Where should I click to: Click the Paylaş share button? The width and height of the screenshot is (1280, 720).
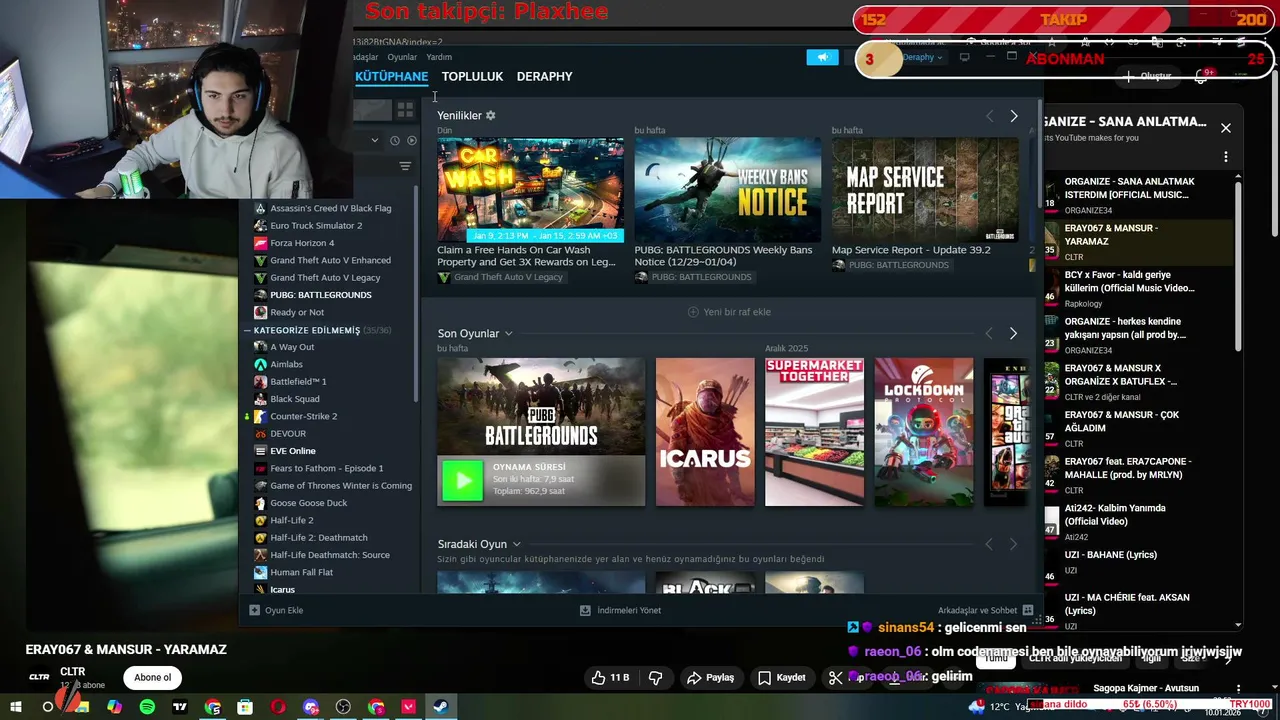point(710,677)
